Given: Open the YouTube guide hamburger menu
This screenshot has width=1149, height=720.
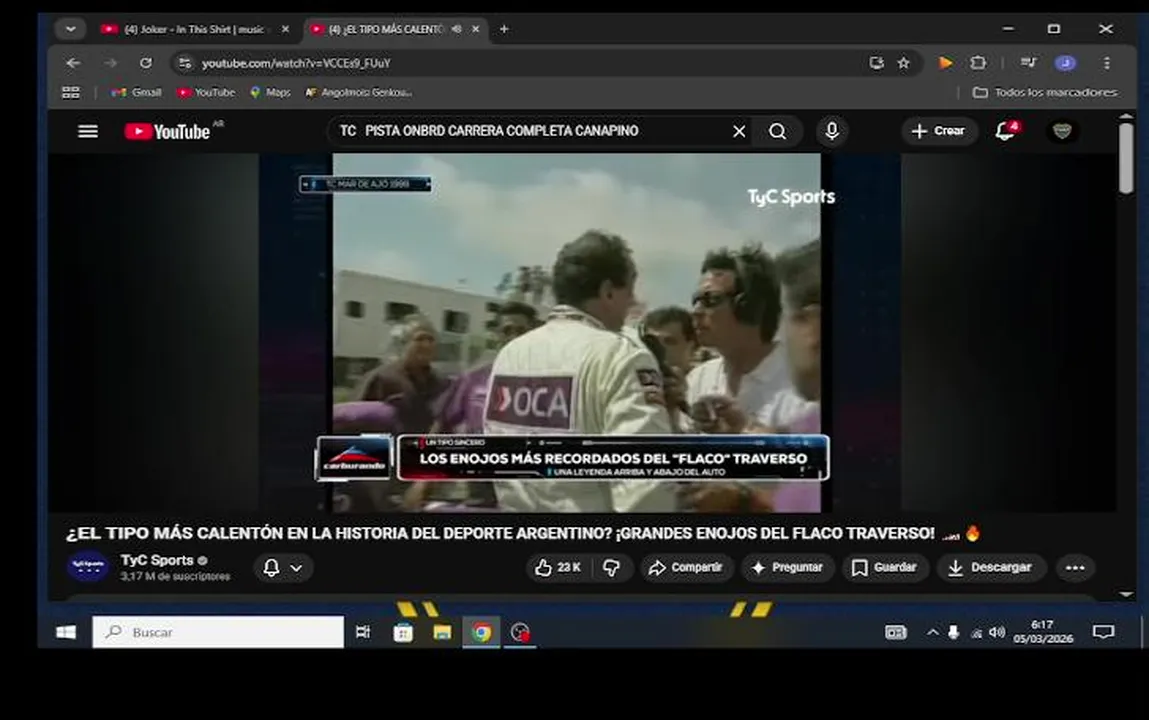Looking at the screenshot, I should tap(88, 131).
